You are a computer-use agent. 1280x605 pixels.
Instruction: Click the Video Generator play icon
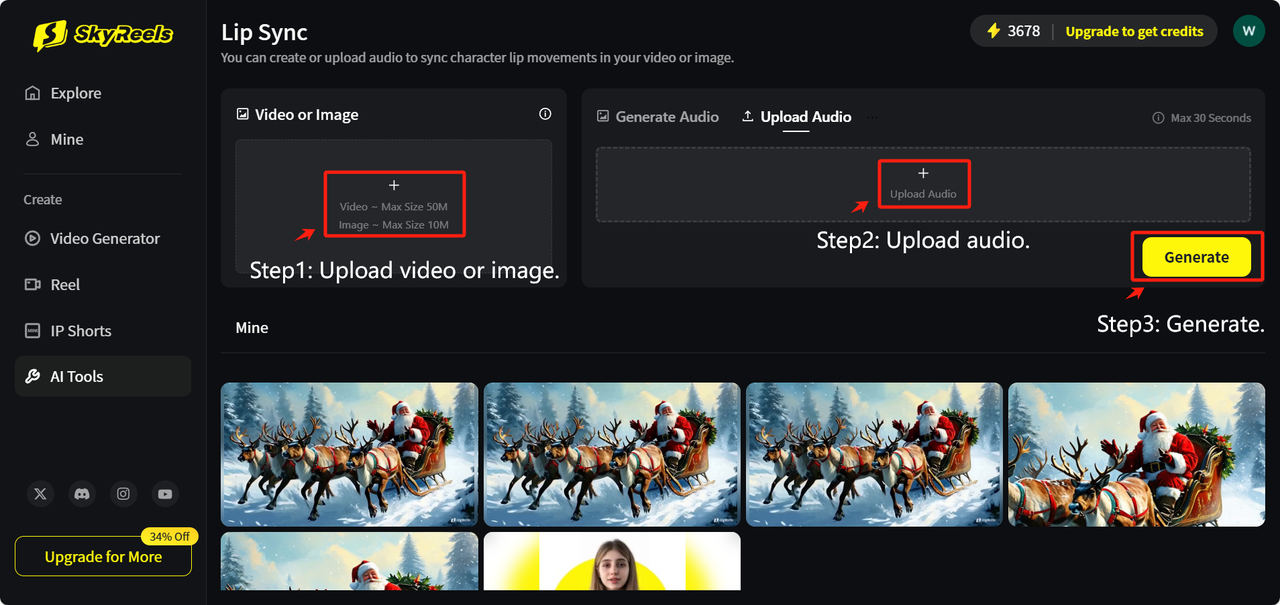pos(33,238)
